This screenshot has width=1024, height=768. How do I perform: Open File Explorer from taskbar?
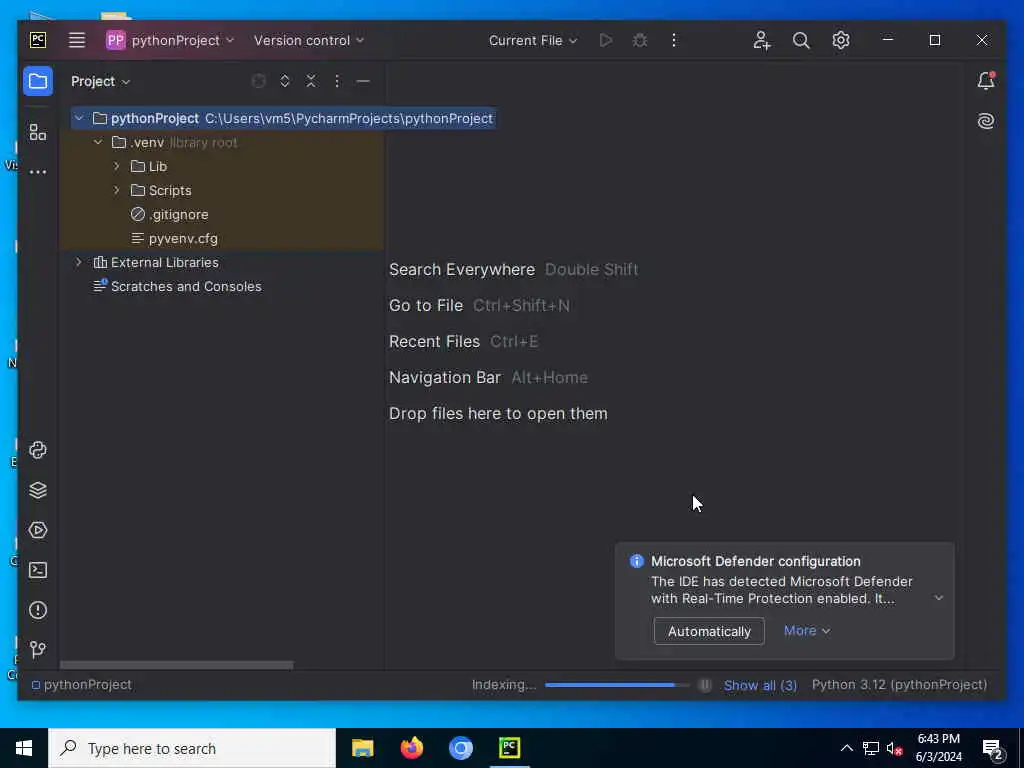tap(362, 748)
